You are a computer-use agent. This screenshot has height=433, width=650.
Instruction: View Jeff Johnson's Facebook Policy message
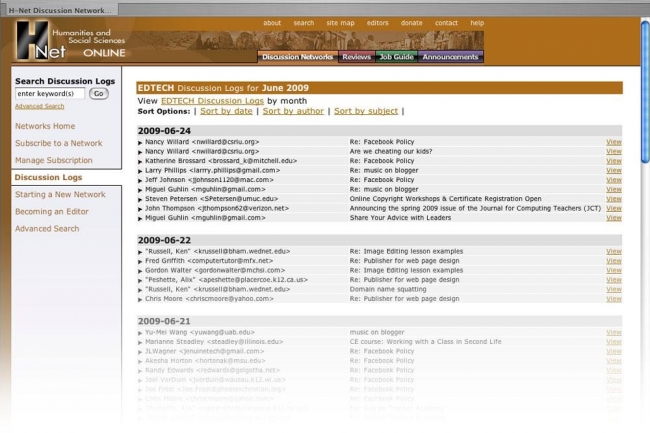[614, 180]
